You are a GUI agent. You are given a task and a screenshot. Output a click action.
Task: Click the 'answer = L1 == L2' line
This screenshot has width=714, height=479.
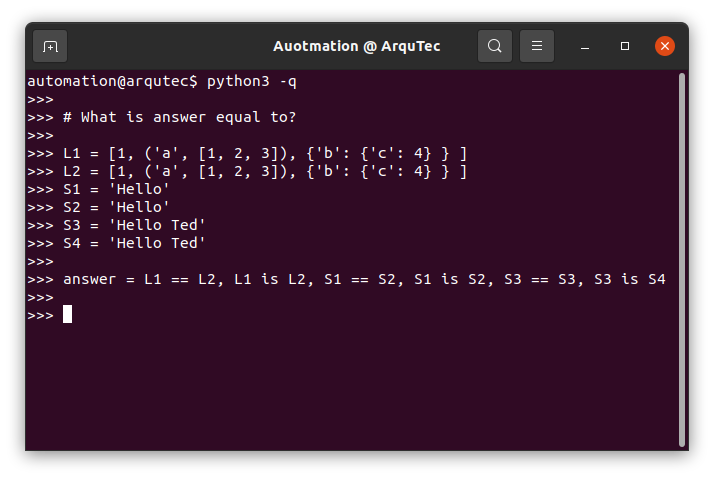click(x=364, y=280)
